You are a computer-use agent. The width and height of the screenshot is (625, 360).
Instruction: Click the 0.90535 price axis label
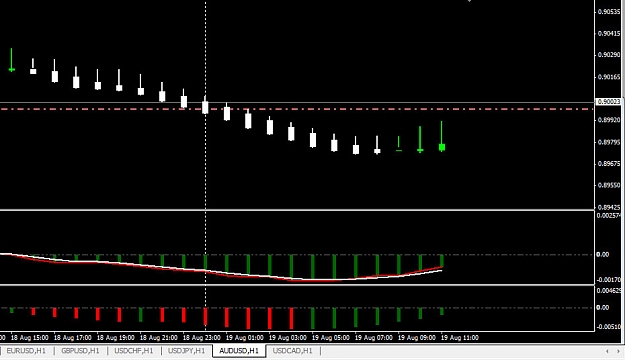608,12
